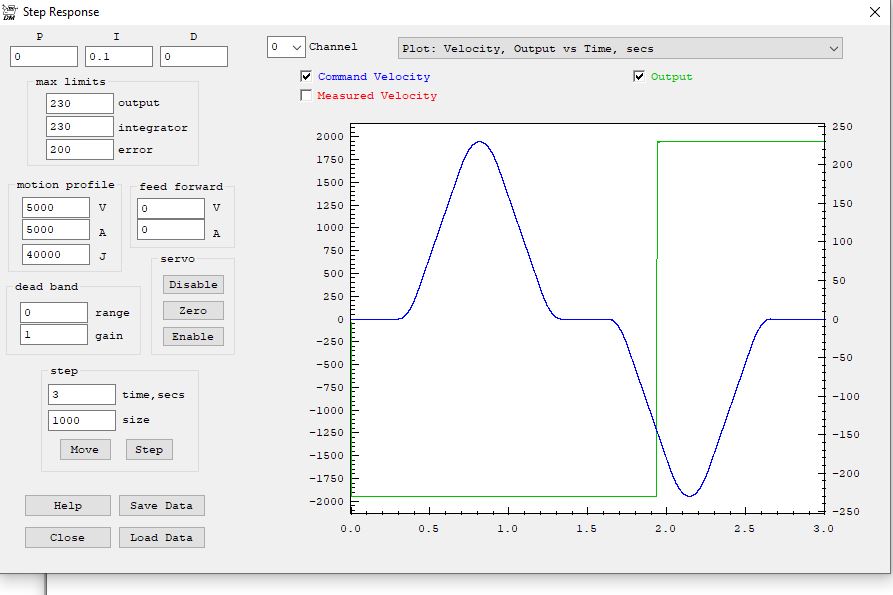
Task: Select the I gain input field
Action: 119,57
